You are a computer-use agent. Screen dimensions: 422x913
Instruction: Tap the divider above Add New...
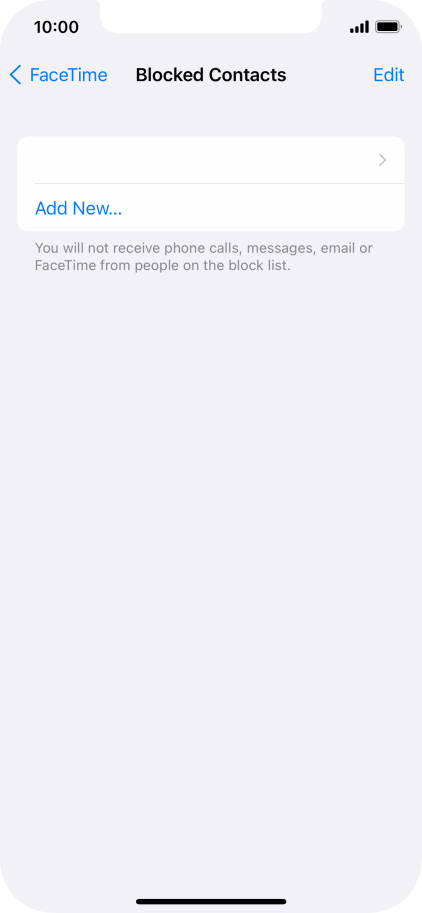(219, 183)
